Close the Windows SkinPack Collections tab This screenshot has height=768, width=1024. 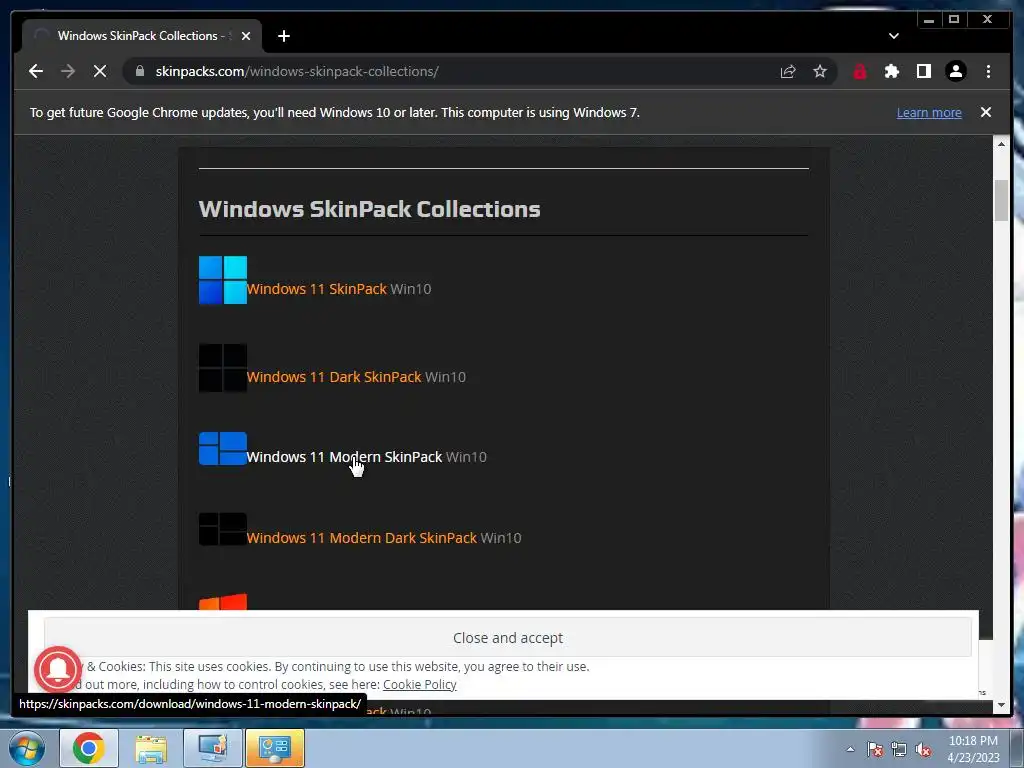[246, 36]
